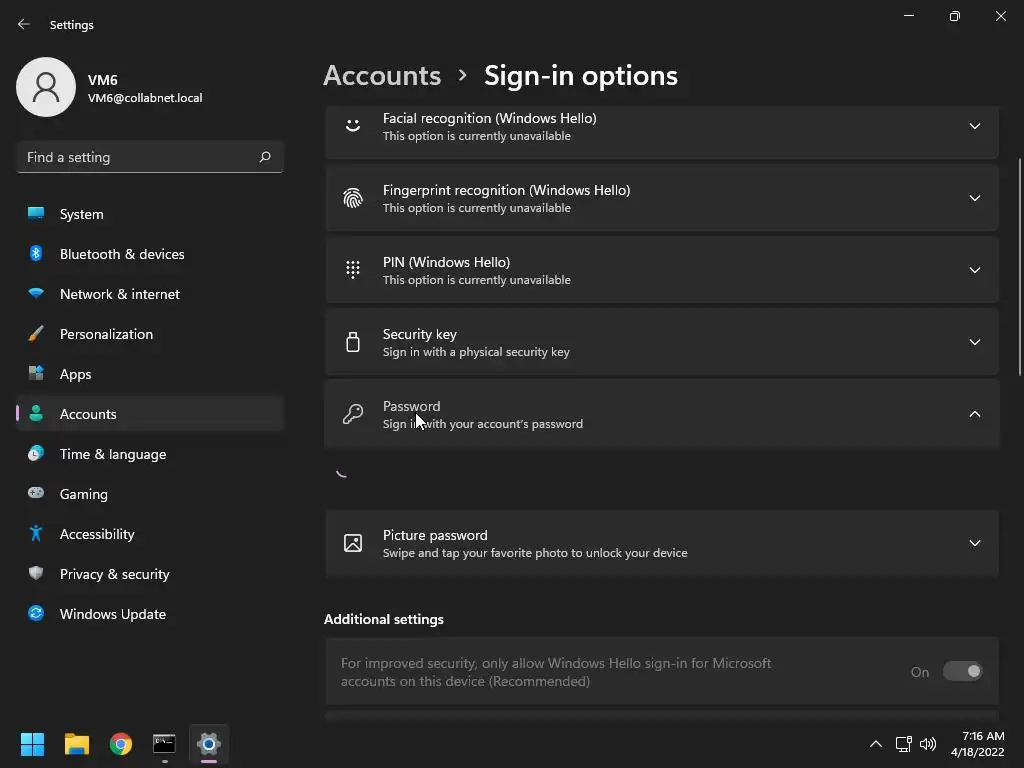Select Privacy & security in sidebar
The height and width of the screenshot is (768, 1024).
point(114,574)
